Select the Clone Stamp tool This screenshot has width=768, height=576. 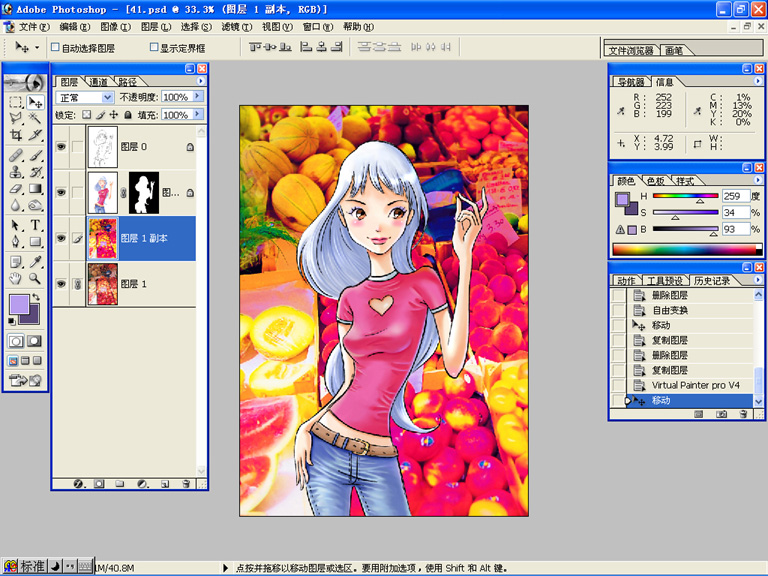[x=16, y=172]
